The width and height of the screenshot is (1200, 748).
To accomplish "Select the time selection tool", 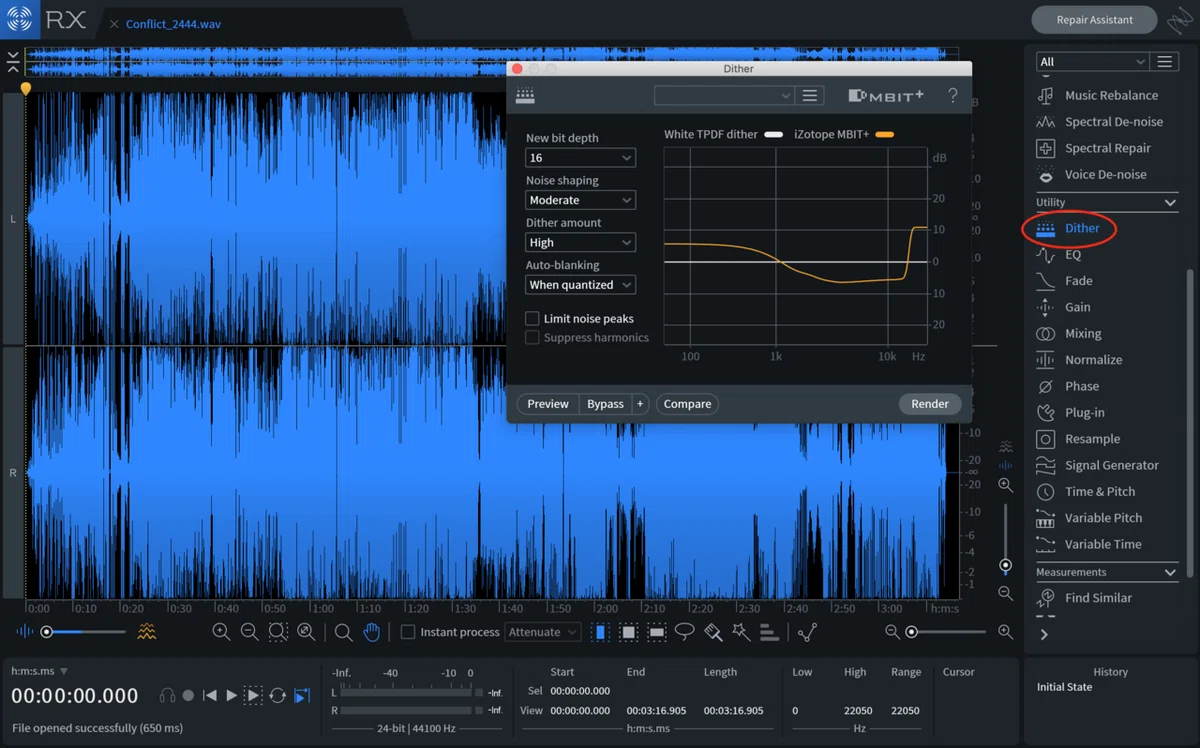I will [600, 632].
